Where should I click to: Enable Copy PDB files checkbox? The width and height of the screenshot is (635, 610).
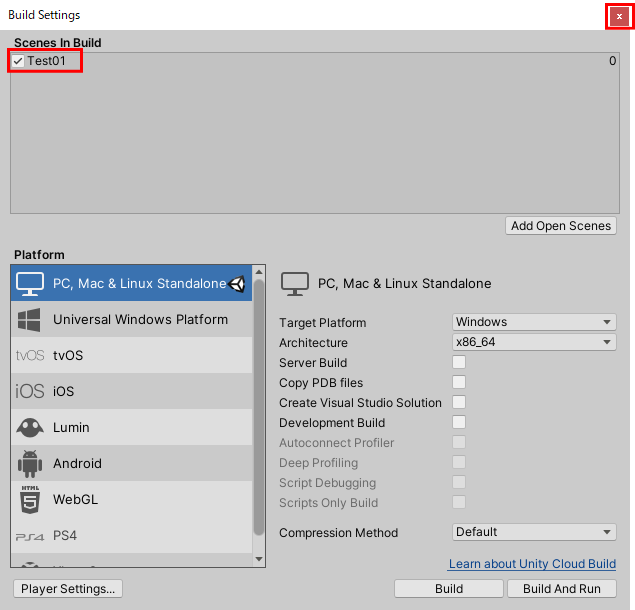point(459,382)
